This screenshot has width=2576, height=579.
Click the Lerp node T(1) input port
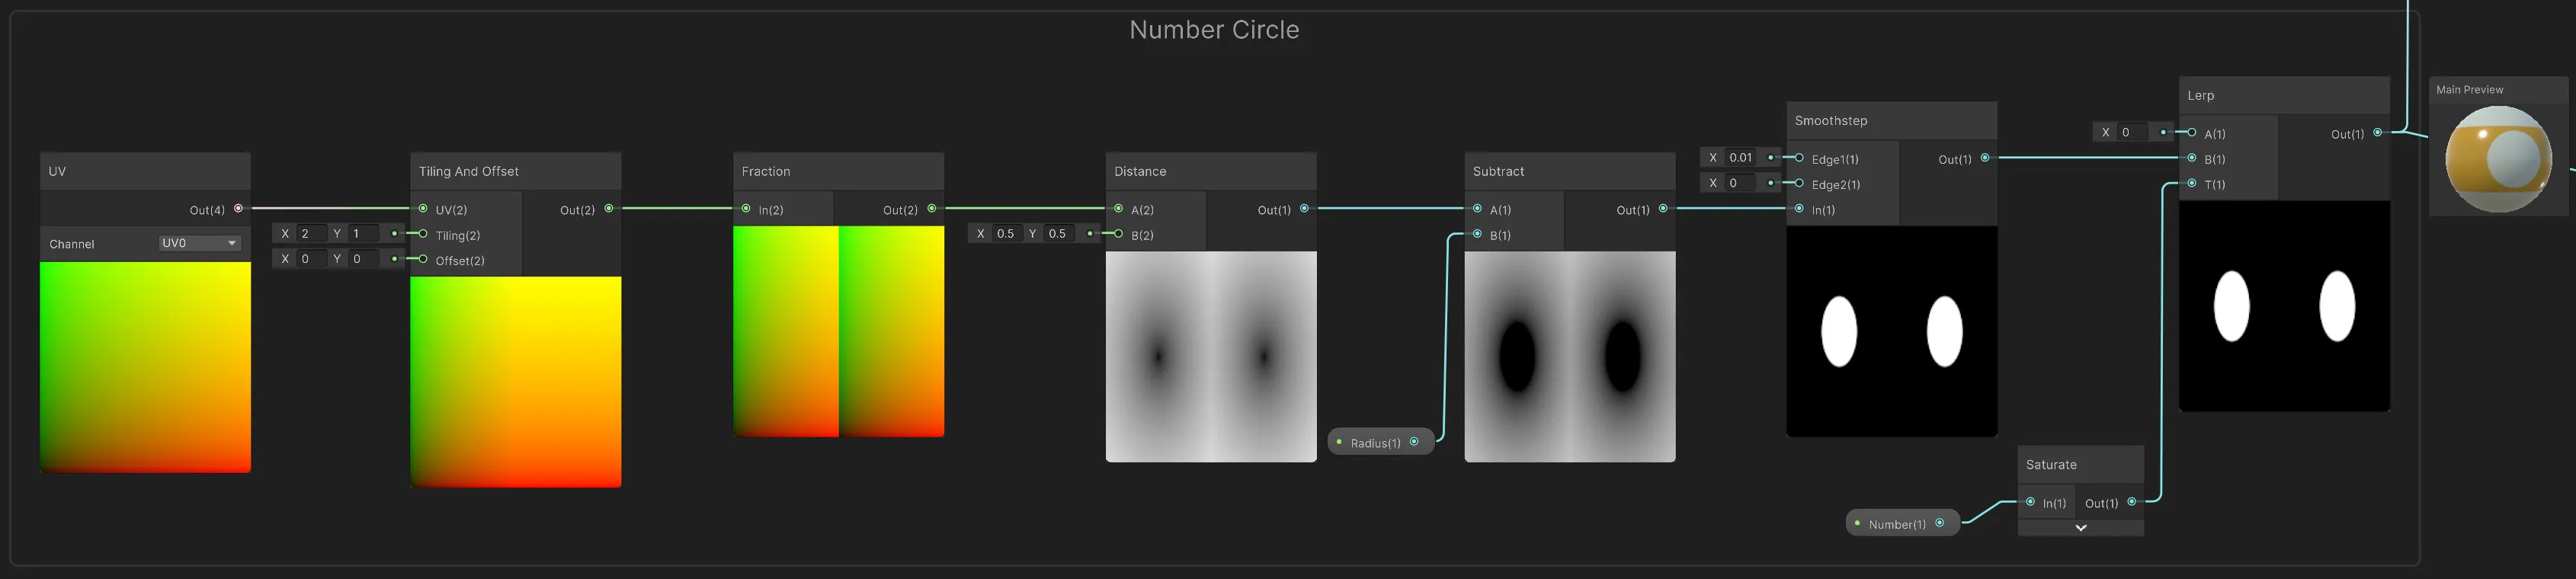pyautogui.click(x=2192, y=183)
